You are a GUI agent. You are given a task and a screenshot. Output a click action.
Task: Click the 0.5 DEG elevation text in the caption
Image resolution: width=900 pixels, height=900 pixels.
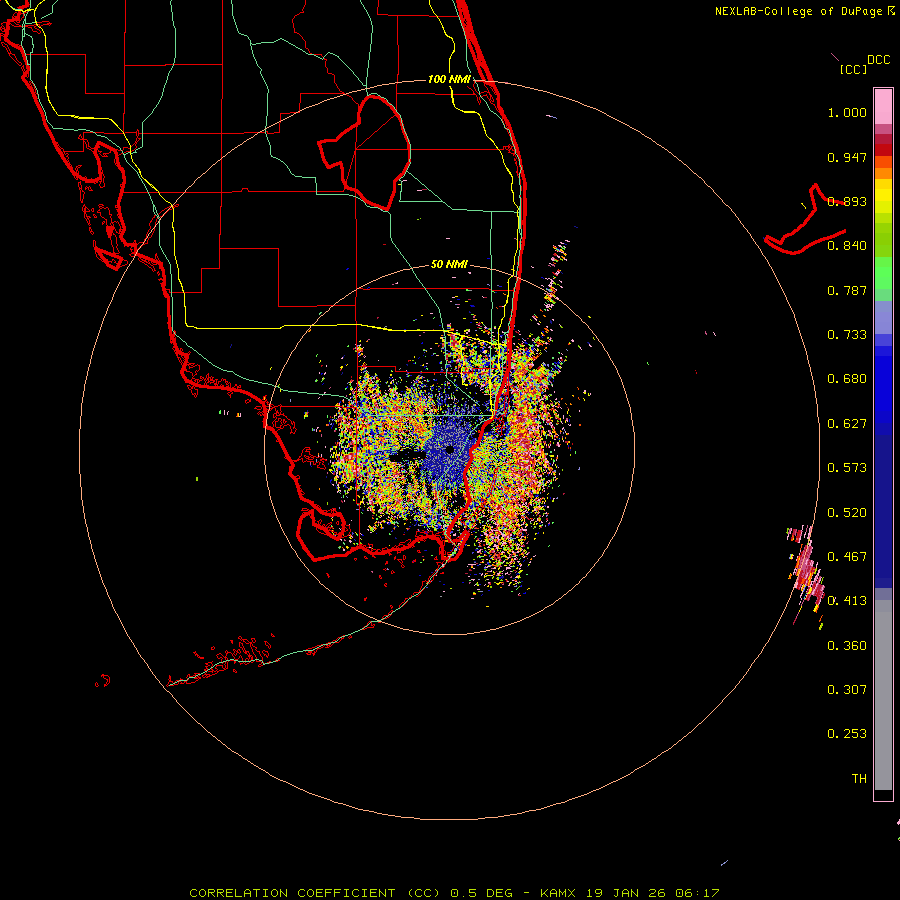481,893
